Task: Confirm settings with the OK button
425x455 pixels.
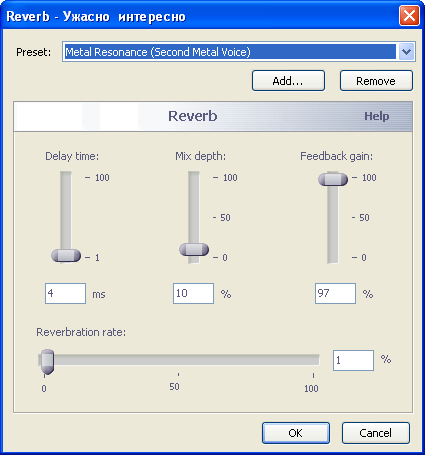Action: (296, 433)
